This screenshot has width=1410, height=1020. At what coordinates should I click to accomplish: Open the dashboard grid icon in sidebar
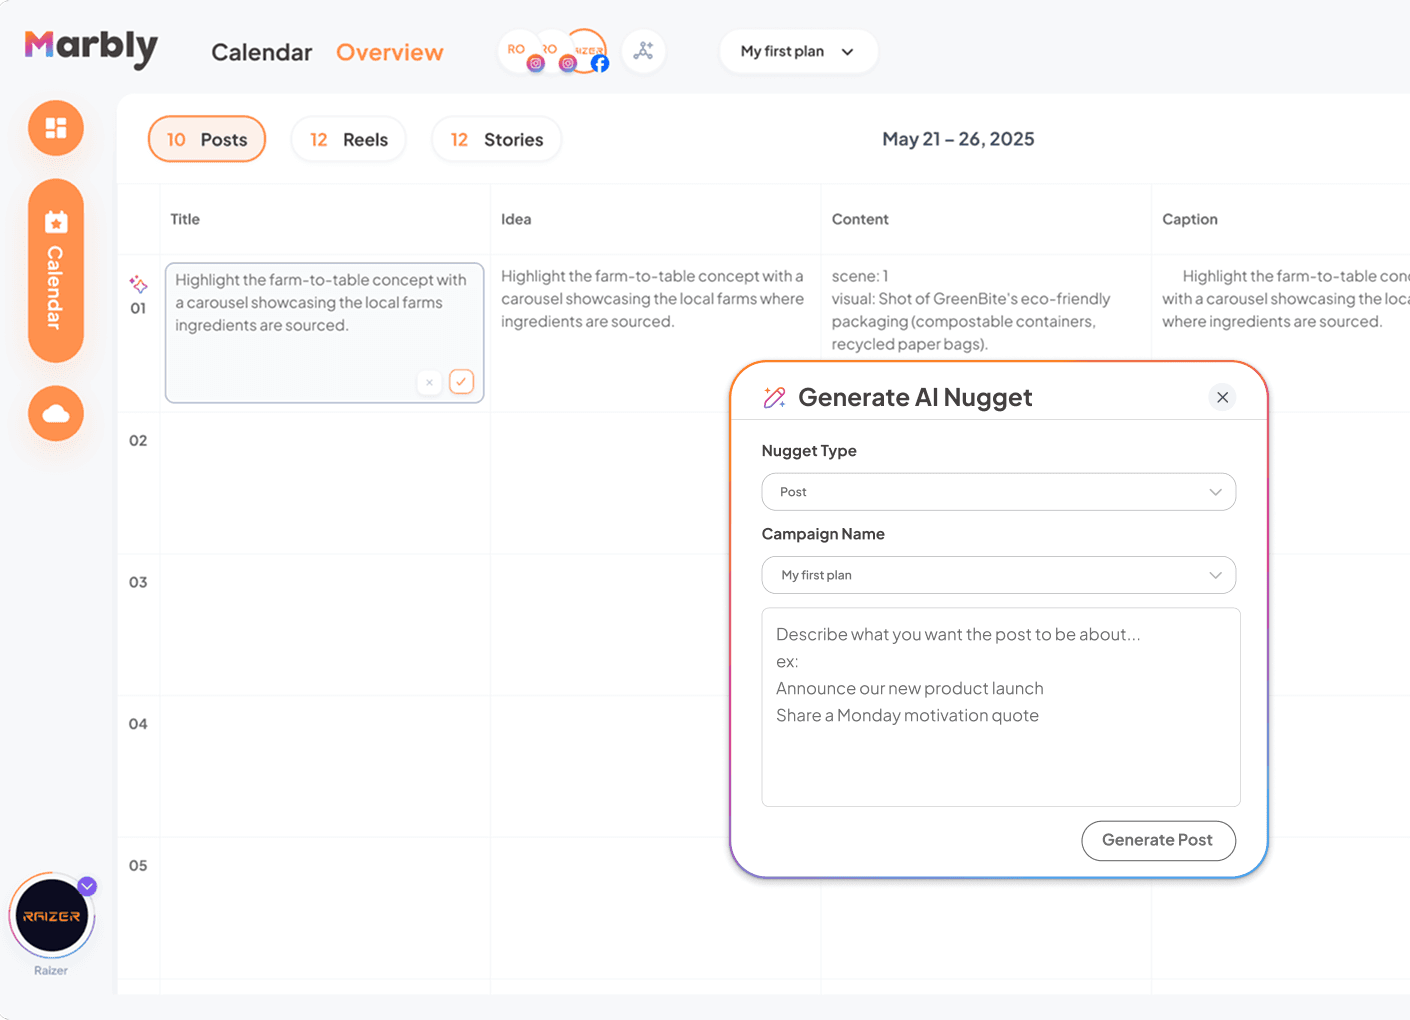coord(55,128)
